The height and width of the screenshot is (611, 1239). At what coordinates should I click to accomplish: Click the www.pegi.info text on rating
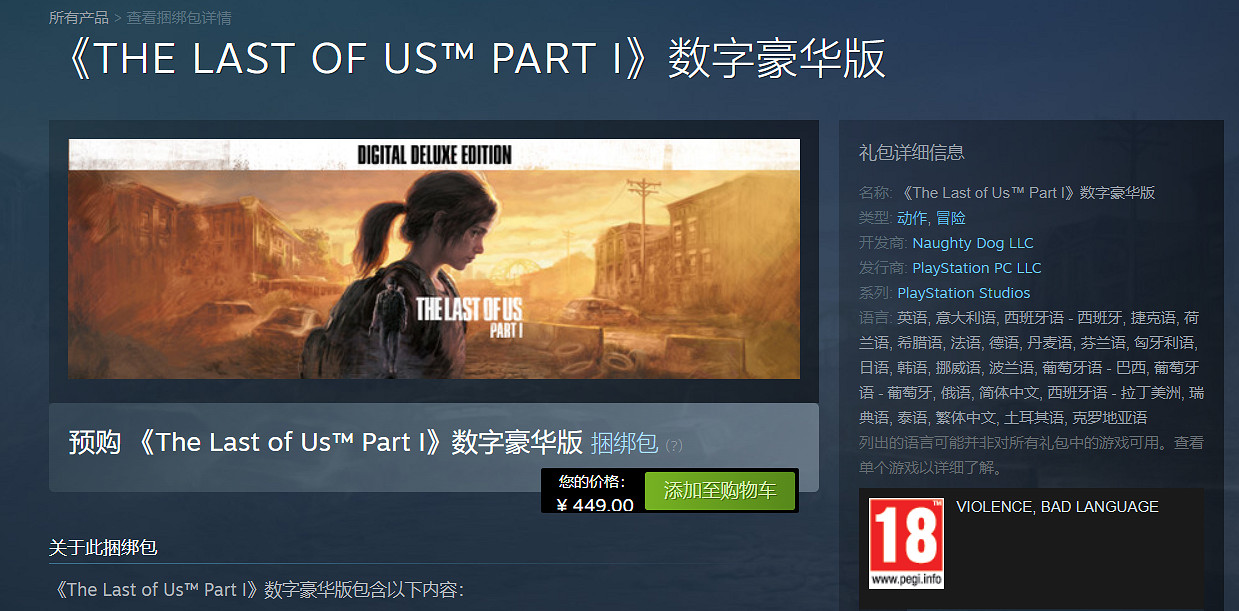[905, 579]
